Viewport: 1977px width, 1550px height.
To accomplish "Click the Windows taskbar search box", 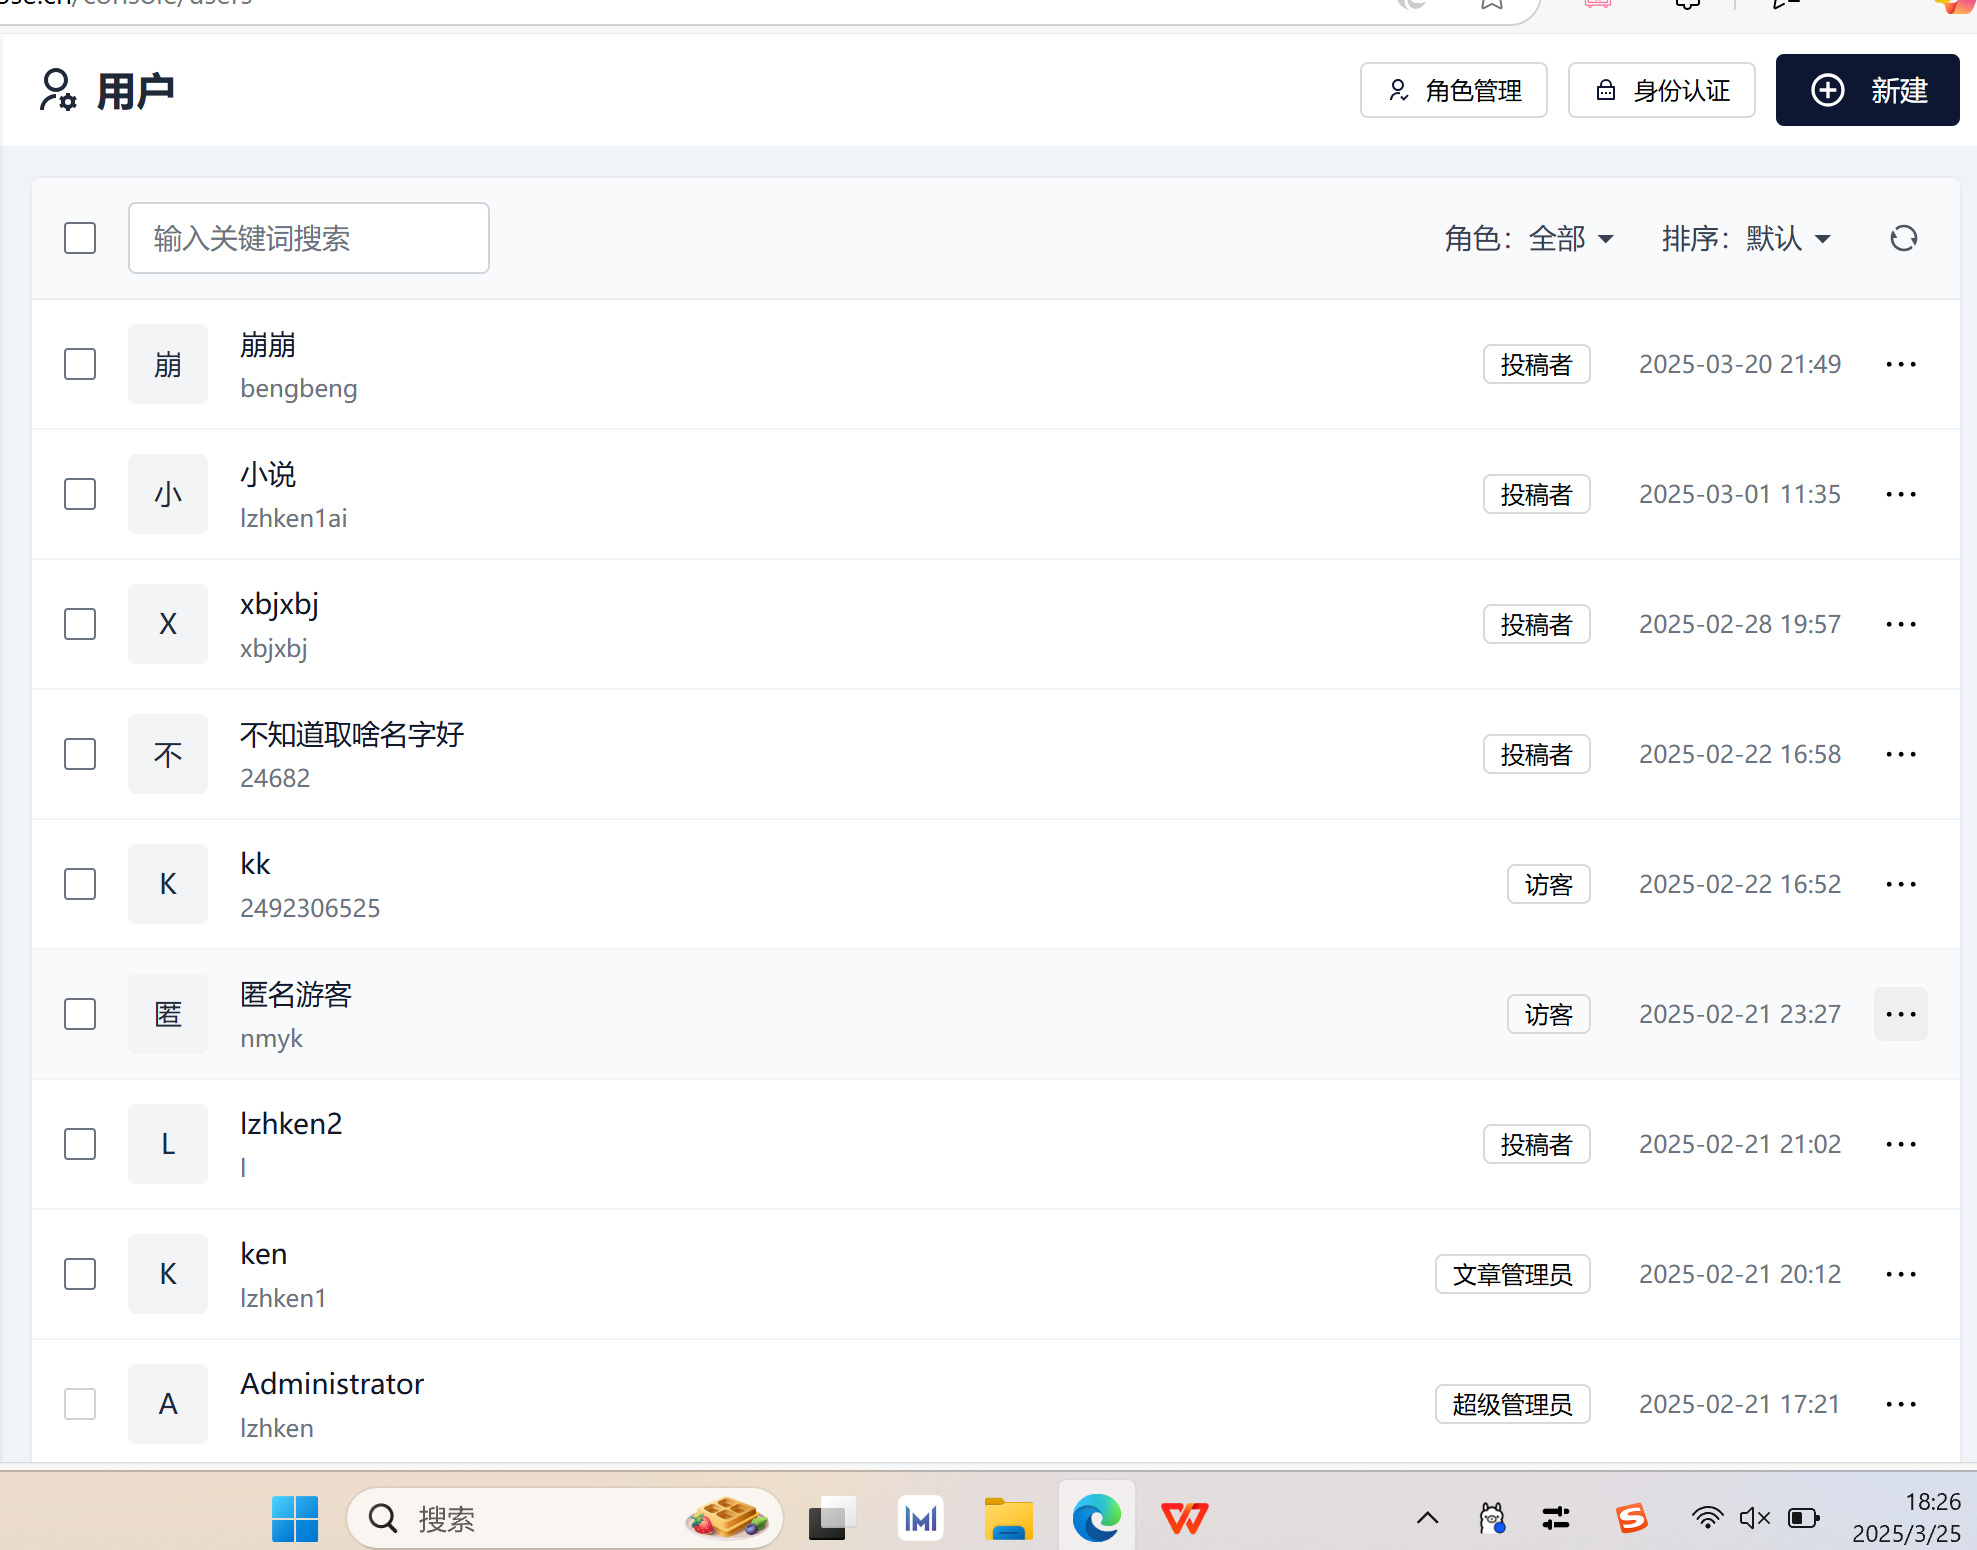I will (x=565, y=1519).
